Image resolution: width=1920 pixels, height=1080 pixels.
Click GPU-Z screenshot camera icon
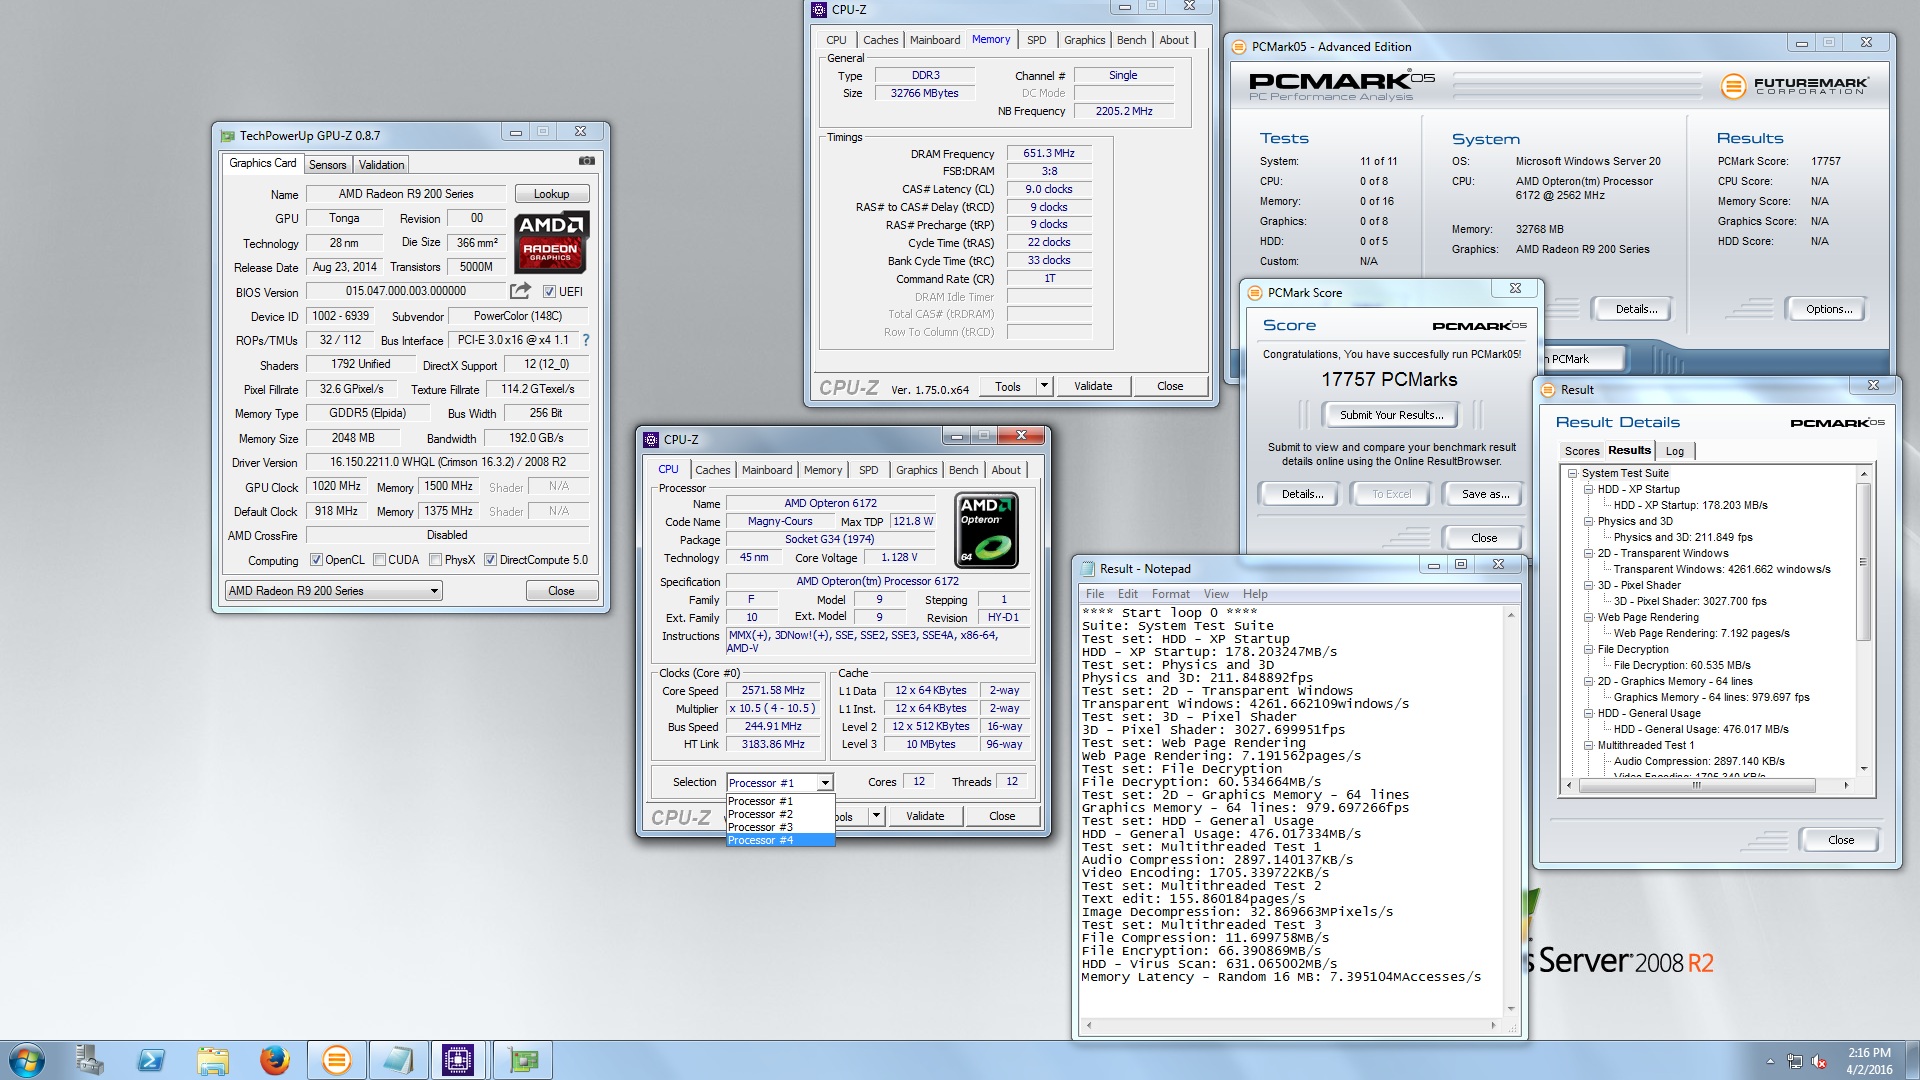point(587,161)
